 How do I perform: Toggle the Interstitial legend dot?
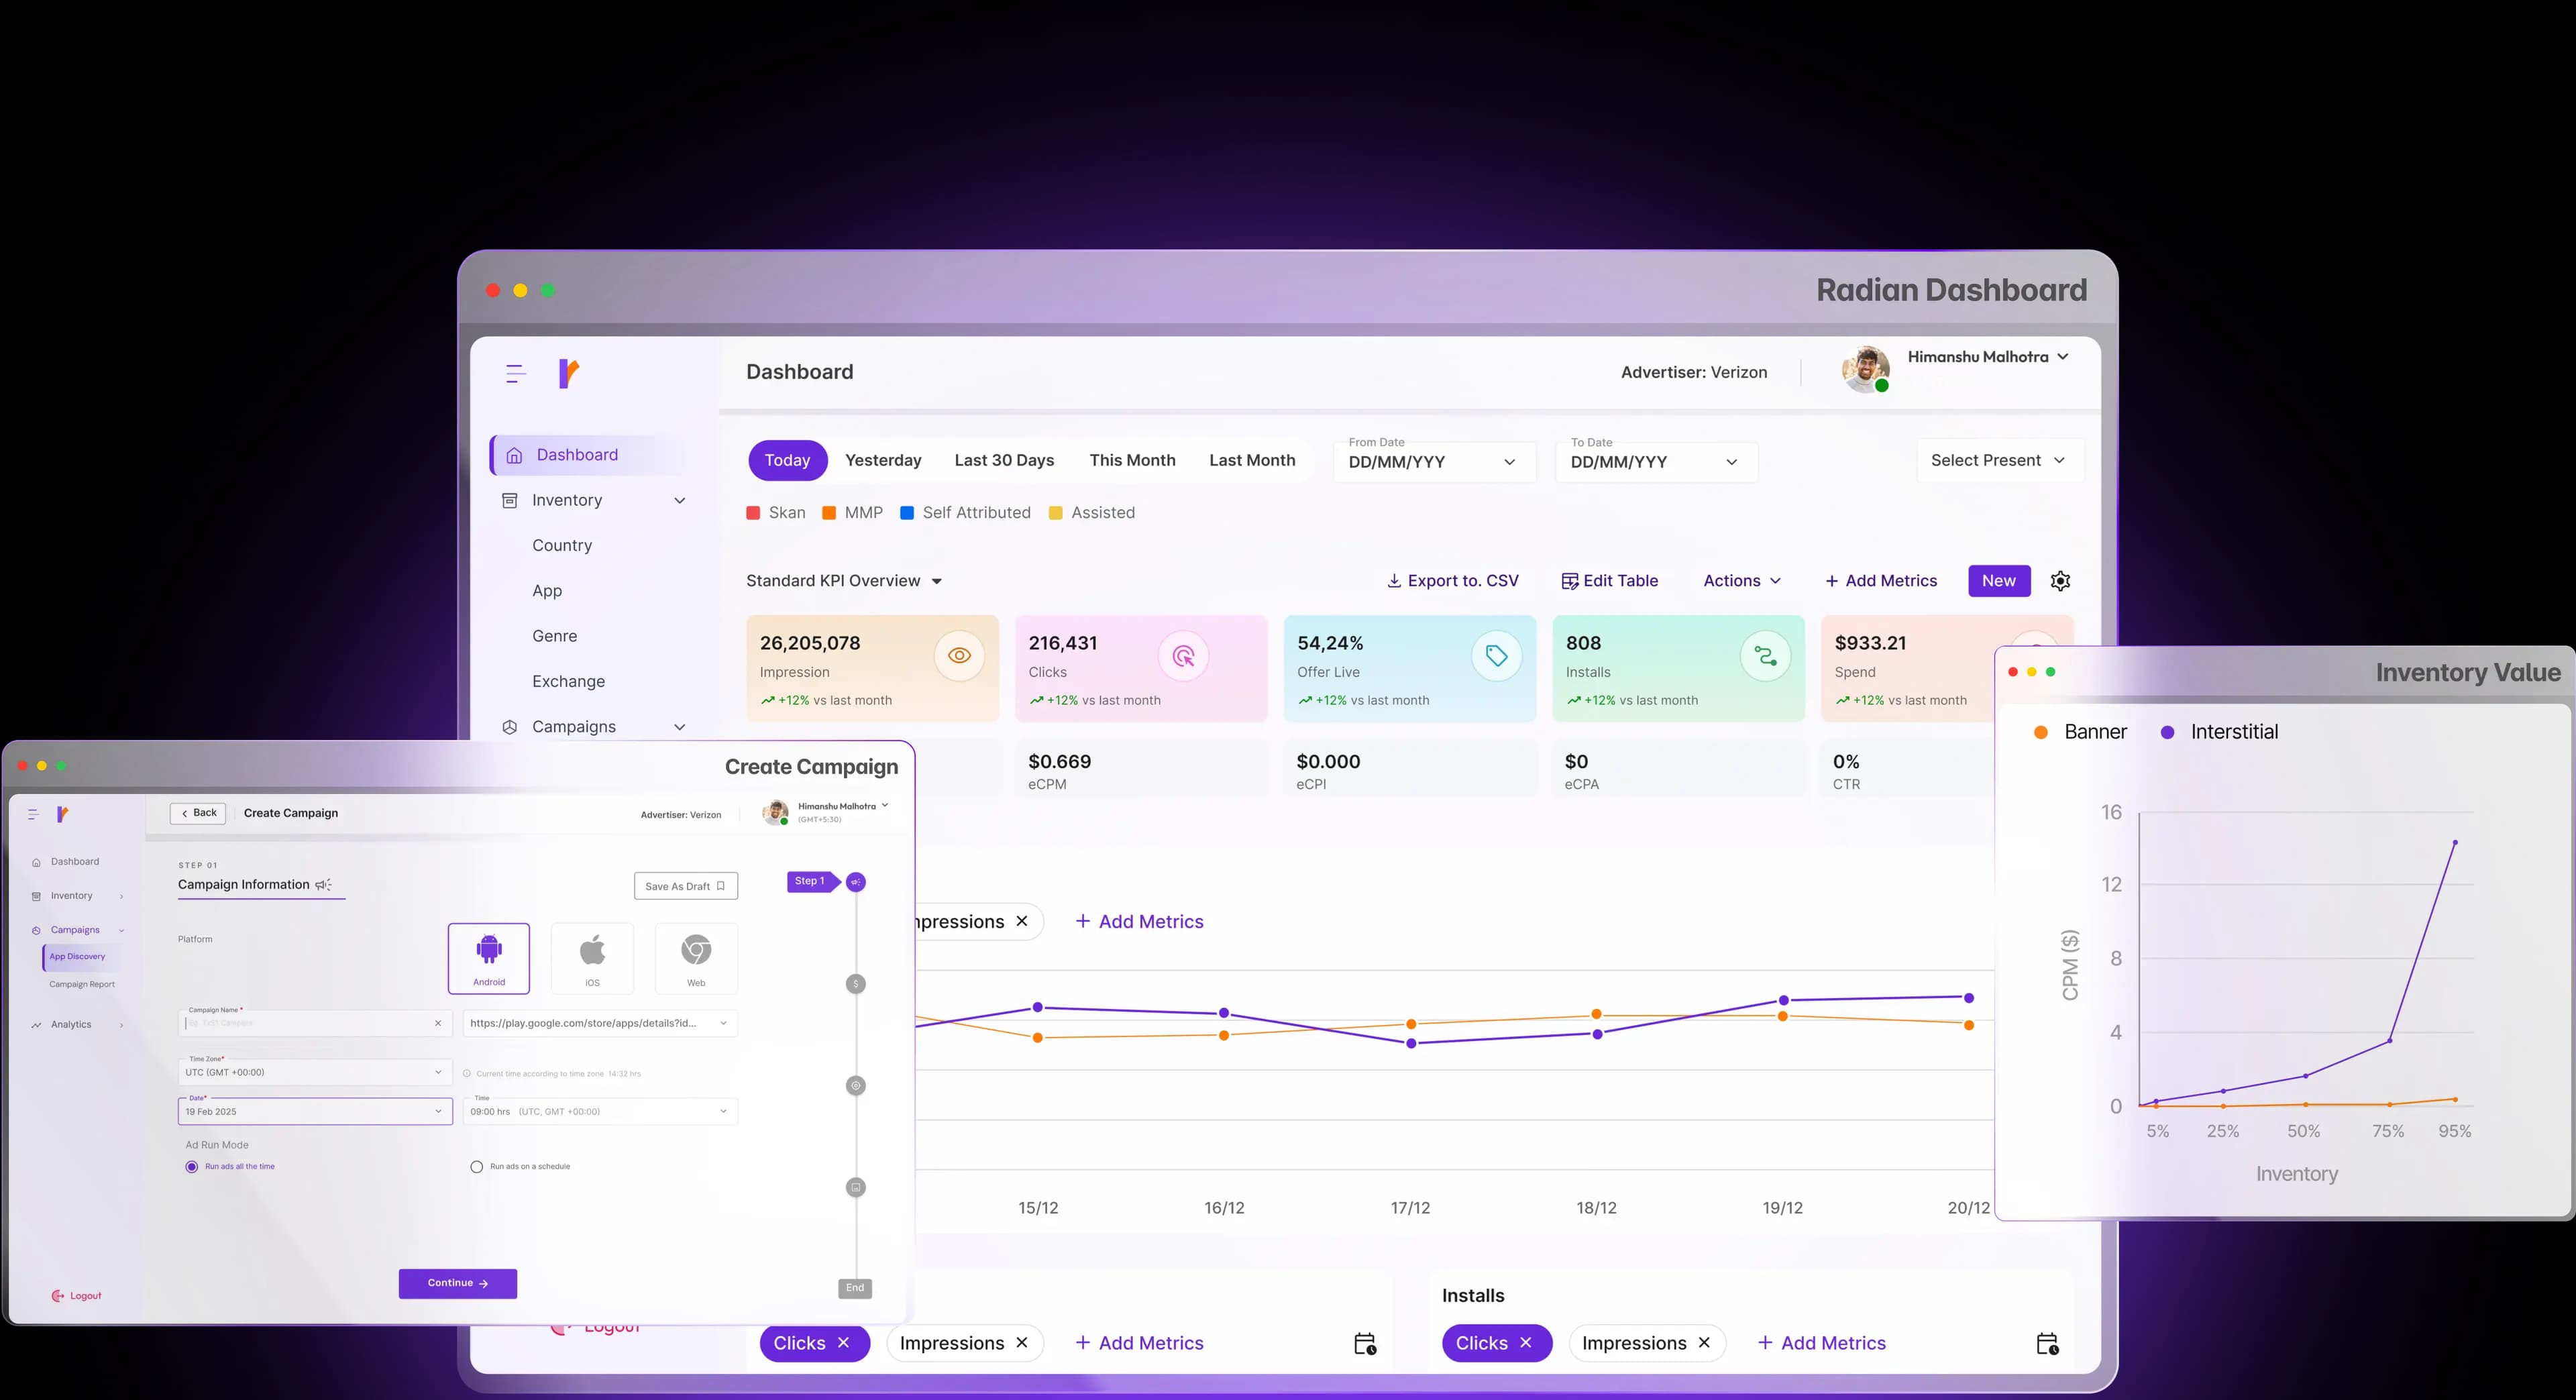pos(2167,732)
